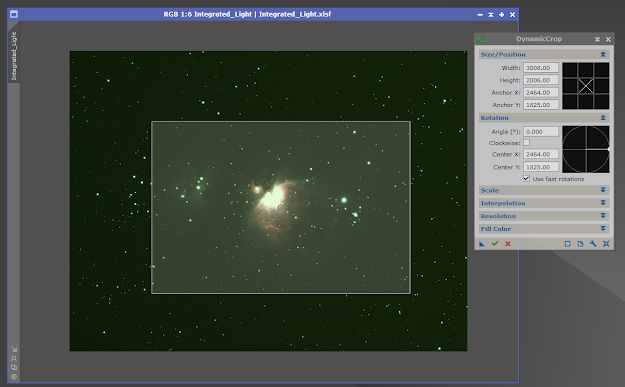Click the Anchor X input field

click(541, 92)
